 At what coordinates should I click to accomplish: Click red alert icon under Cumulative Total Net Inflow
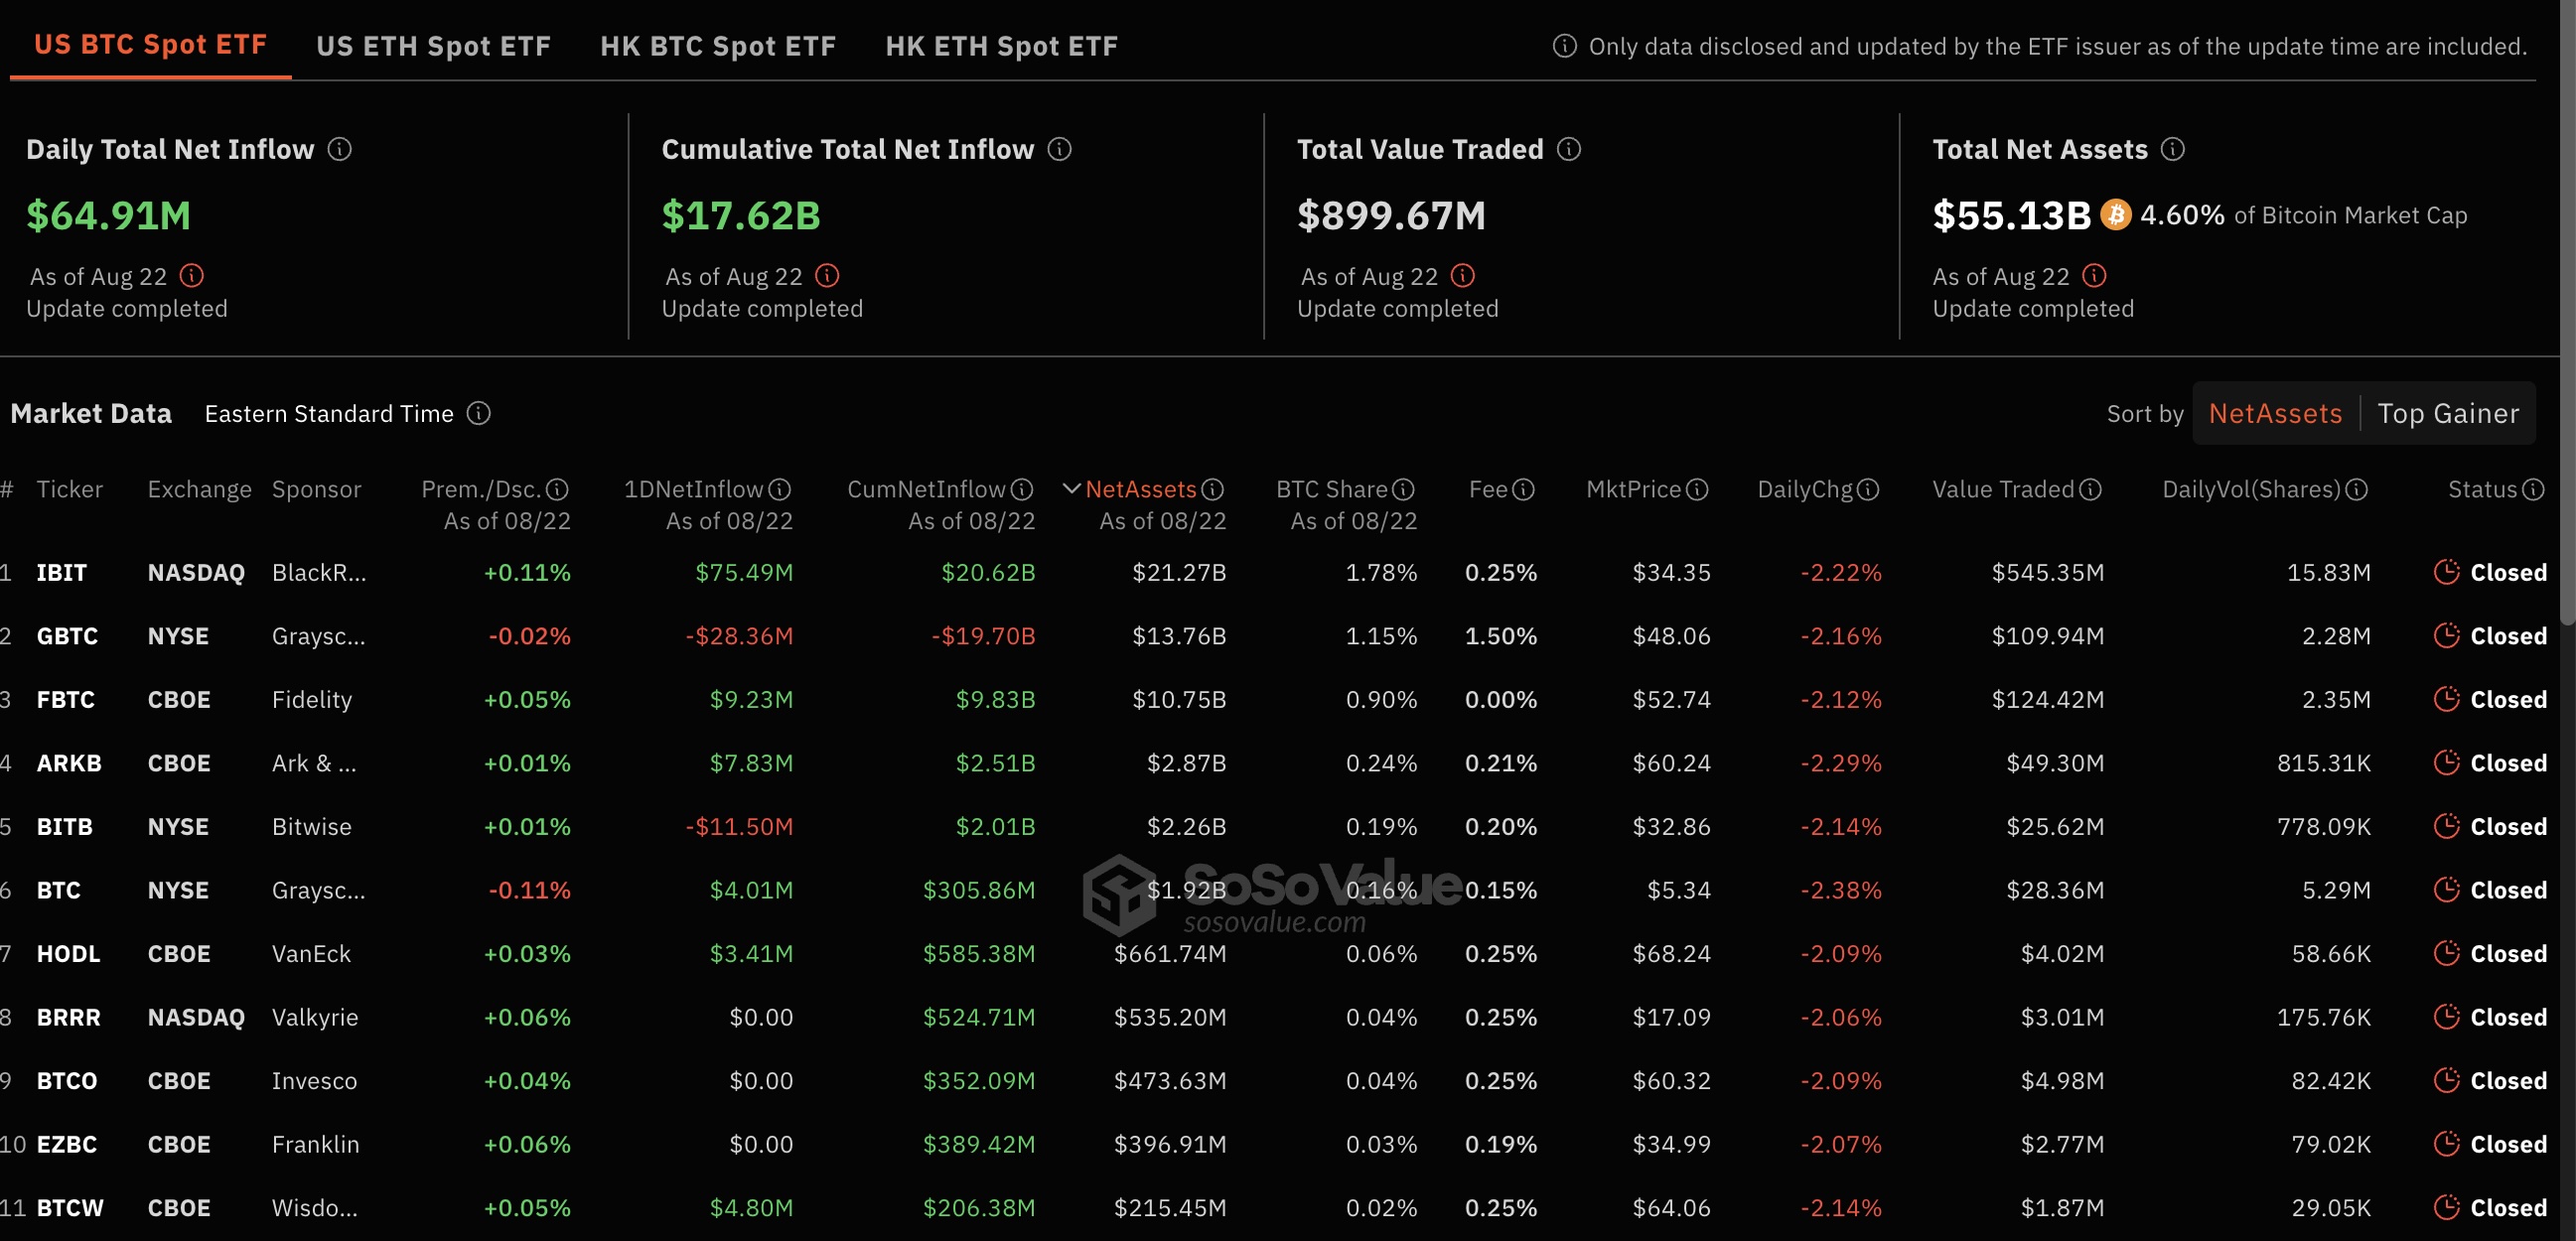[827, 275]
